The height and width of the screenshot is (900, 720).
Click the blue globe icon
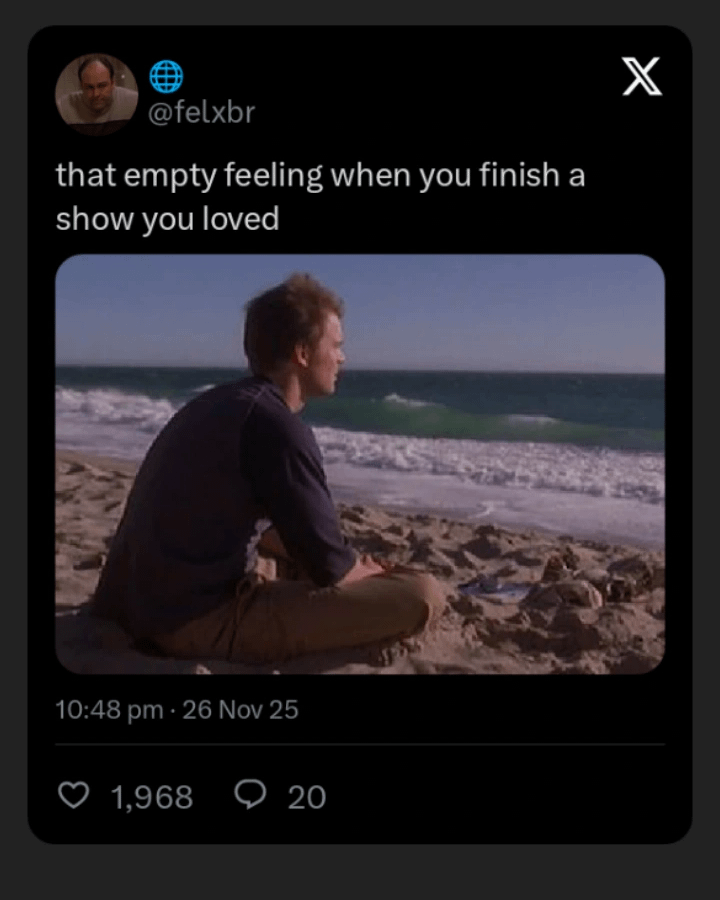(x=166, y=76)
